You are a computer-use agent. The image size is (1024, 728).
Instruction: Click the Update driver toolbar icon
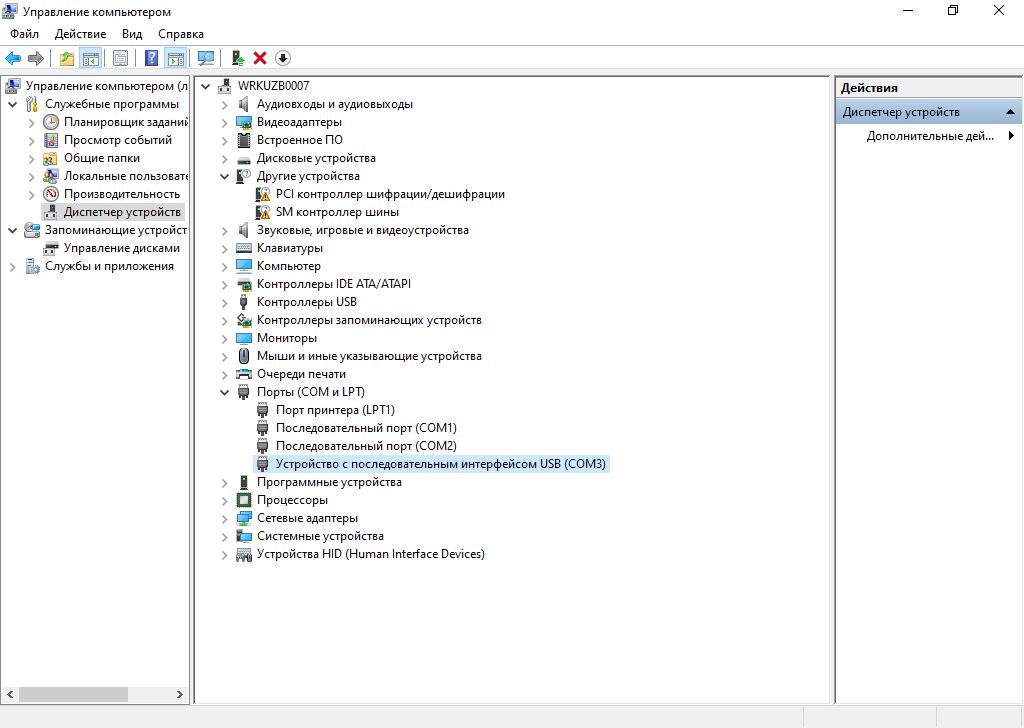pos(238,58)
